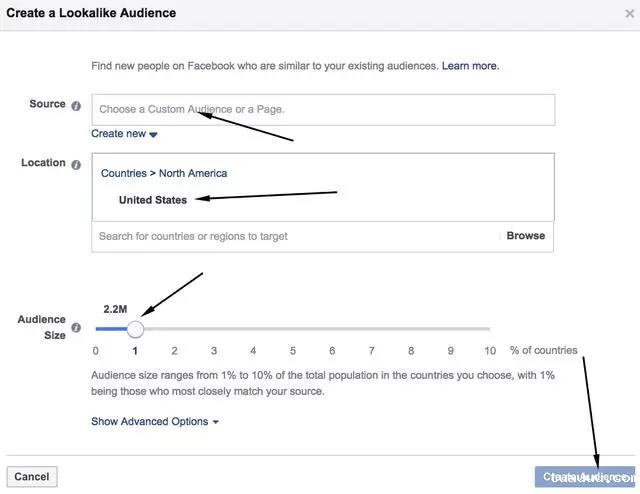Click the Source custom audience field
The height and width of the screenshot is (494, 640).
click(323, 109)
